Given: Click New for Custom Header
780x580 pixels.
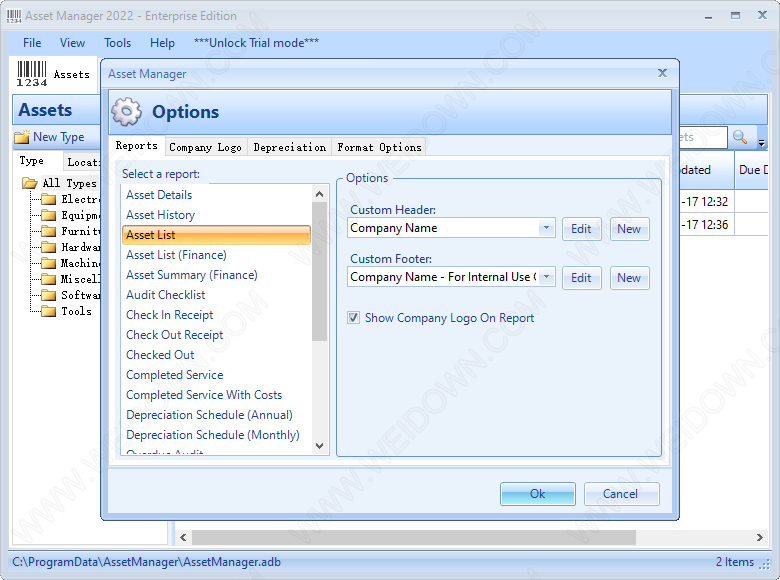Looking at the screenshot, I should tap(629, 229).
